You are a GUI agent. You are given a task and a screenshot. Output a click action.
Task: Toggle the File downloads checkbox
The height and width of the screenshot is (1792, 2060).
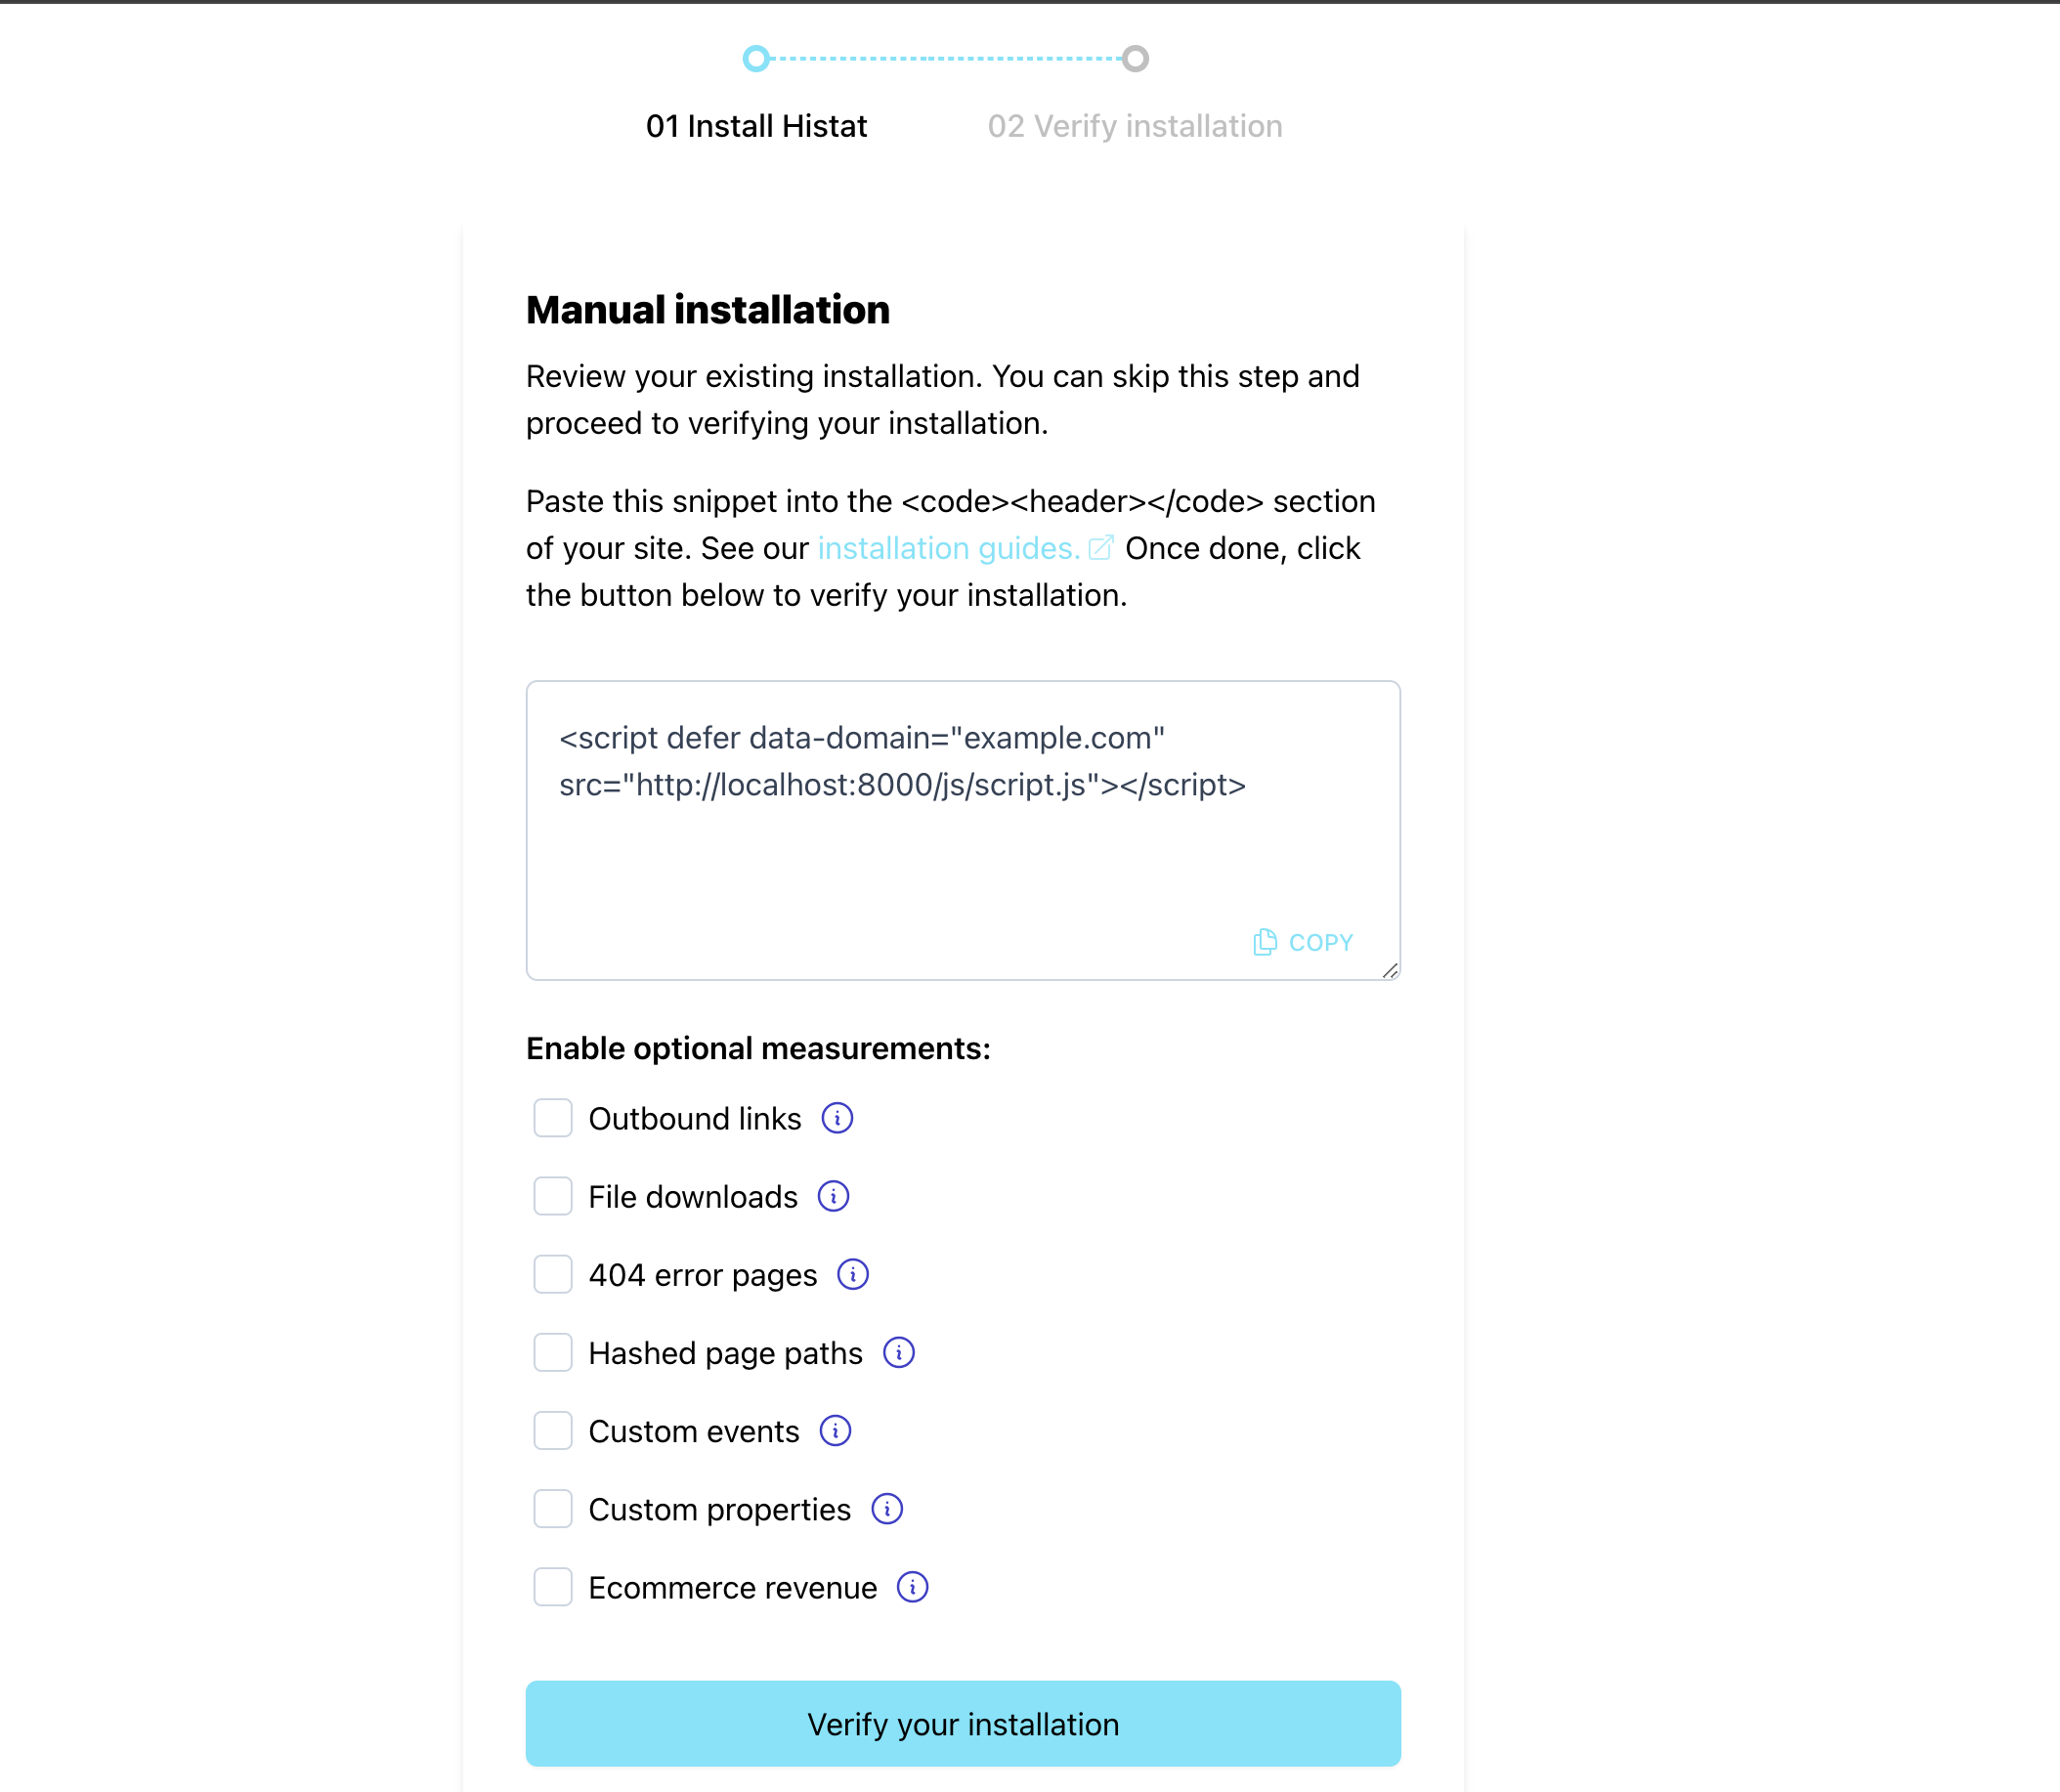coord(550,1196)
